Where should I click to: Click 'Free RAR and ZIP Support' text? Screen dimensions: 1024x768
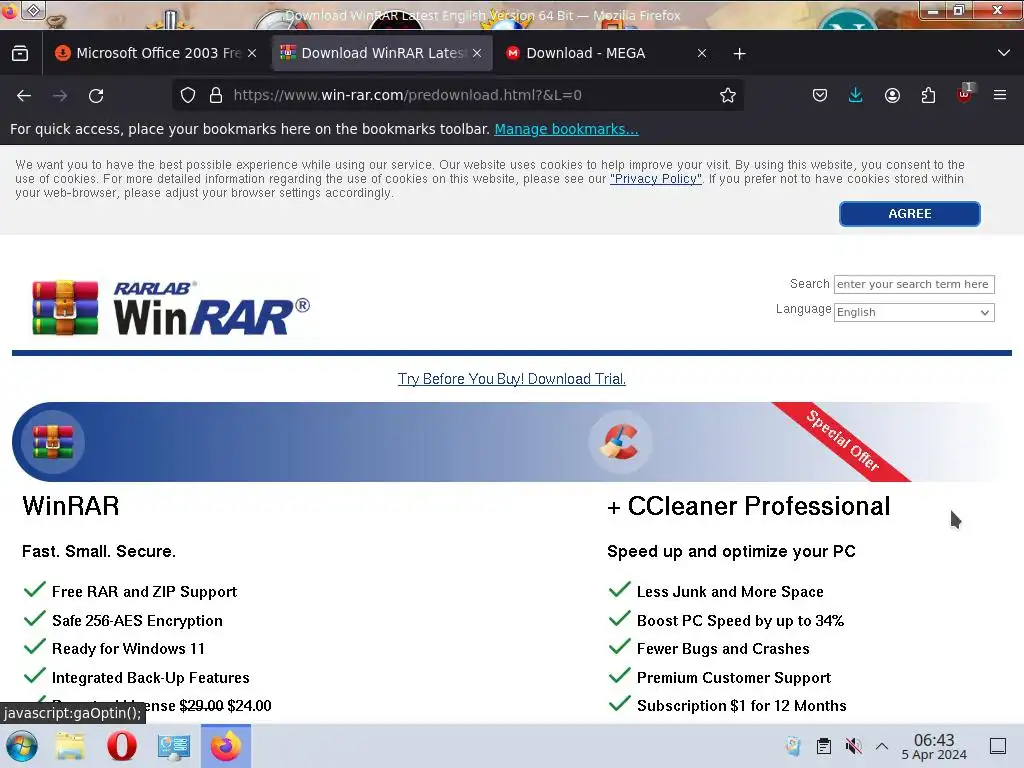pos(144,592)
